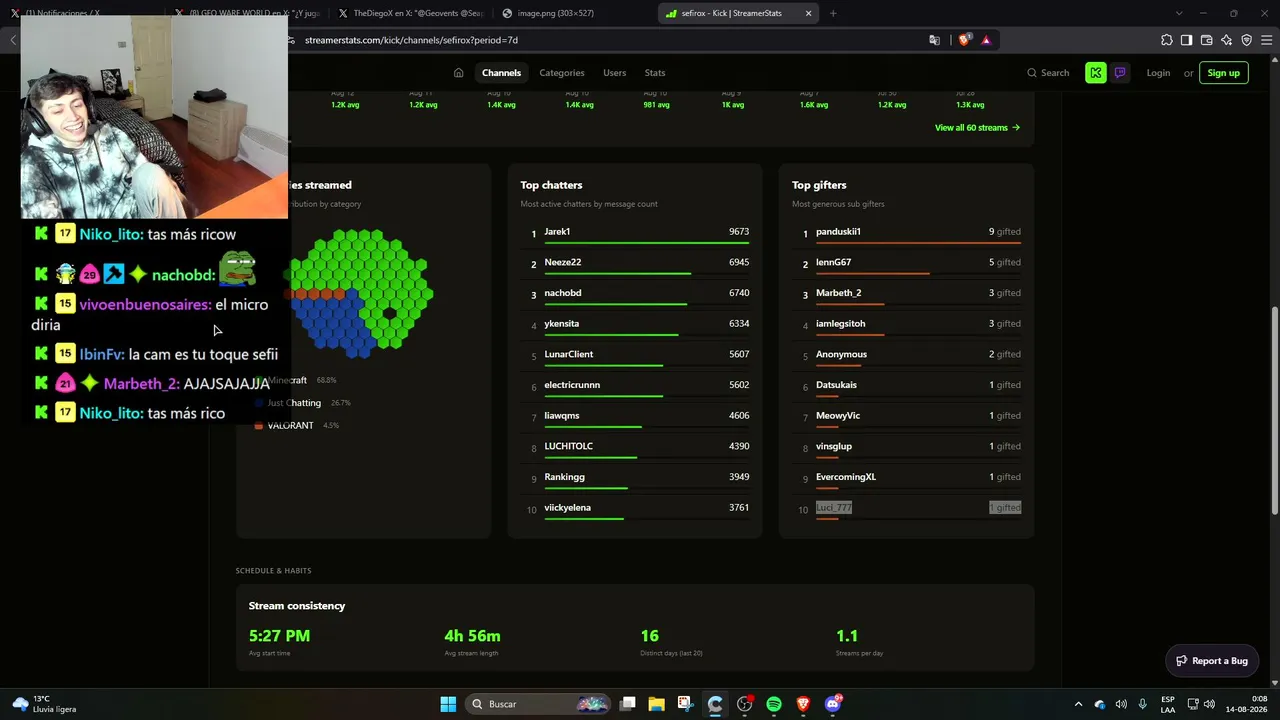Open the Categories nav item
The height and width of the screenshot is (720, 1280).
pyautogui.click(x=562, y=73)
